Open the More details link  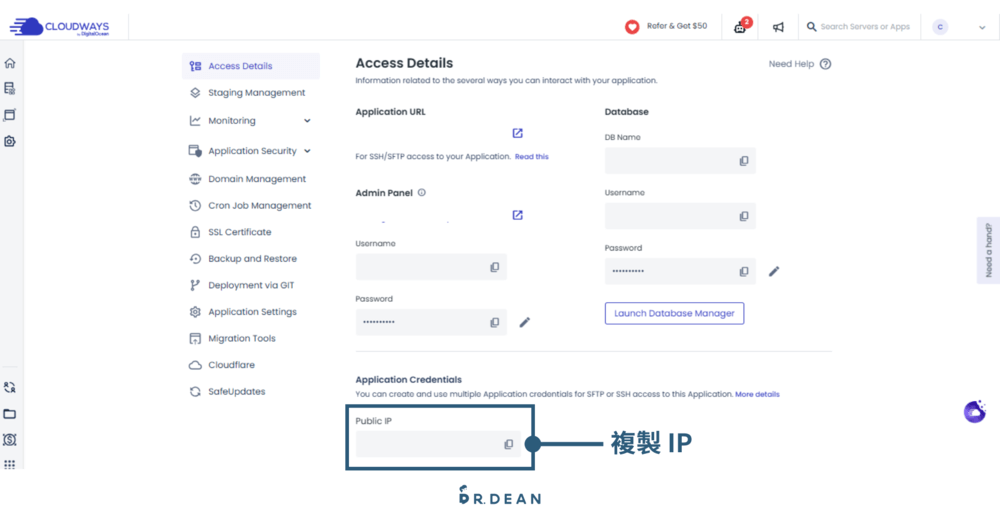[757, 394]
